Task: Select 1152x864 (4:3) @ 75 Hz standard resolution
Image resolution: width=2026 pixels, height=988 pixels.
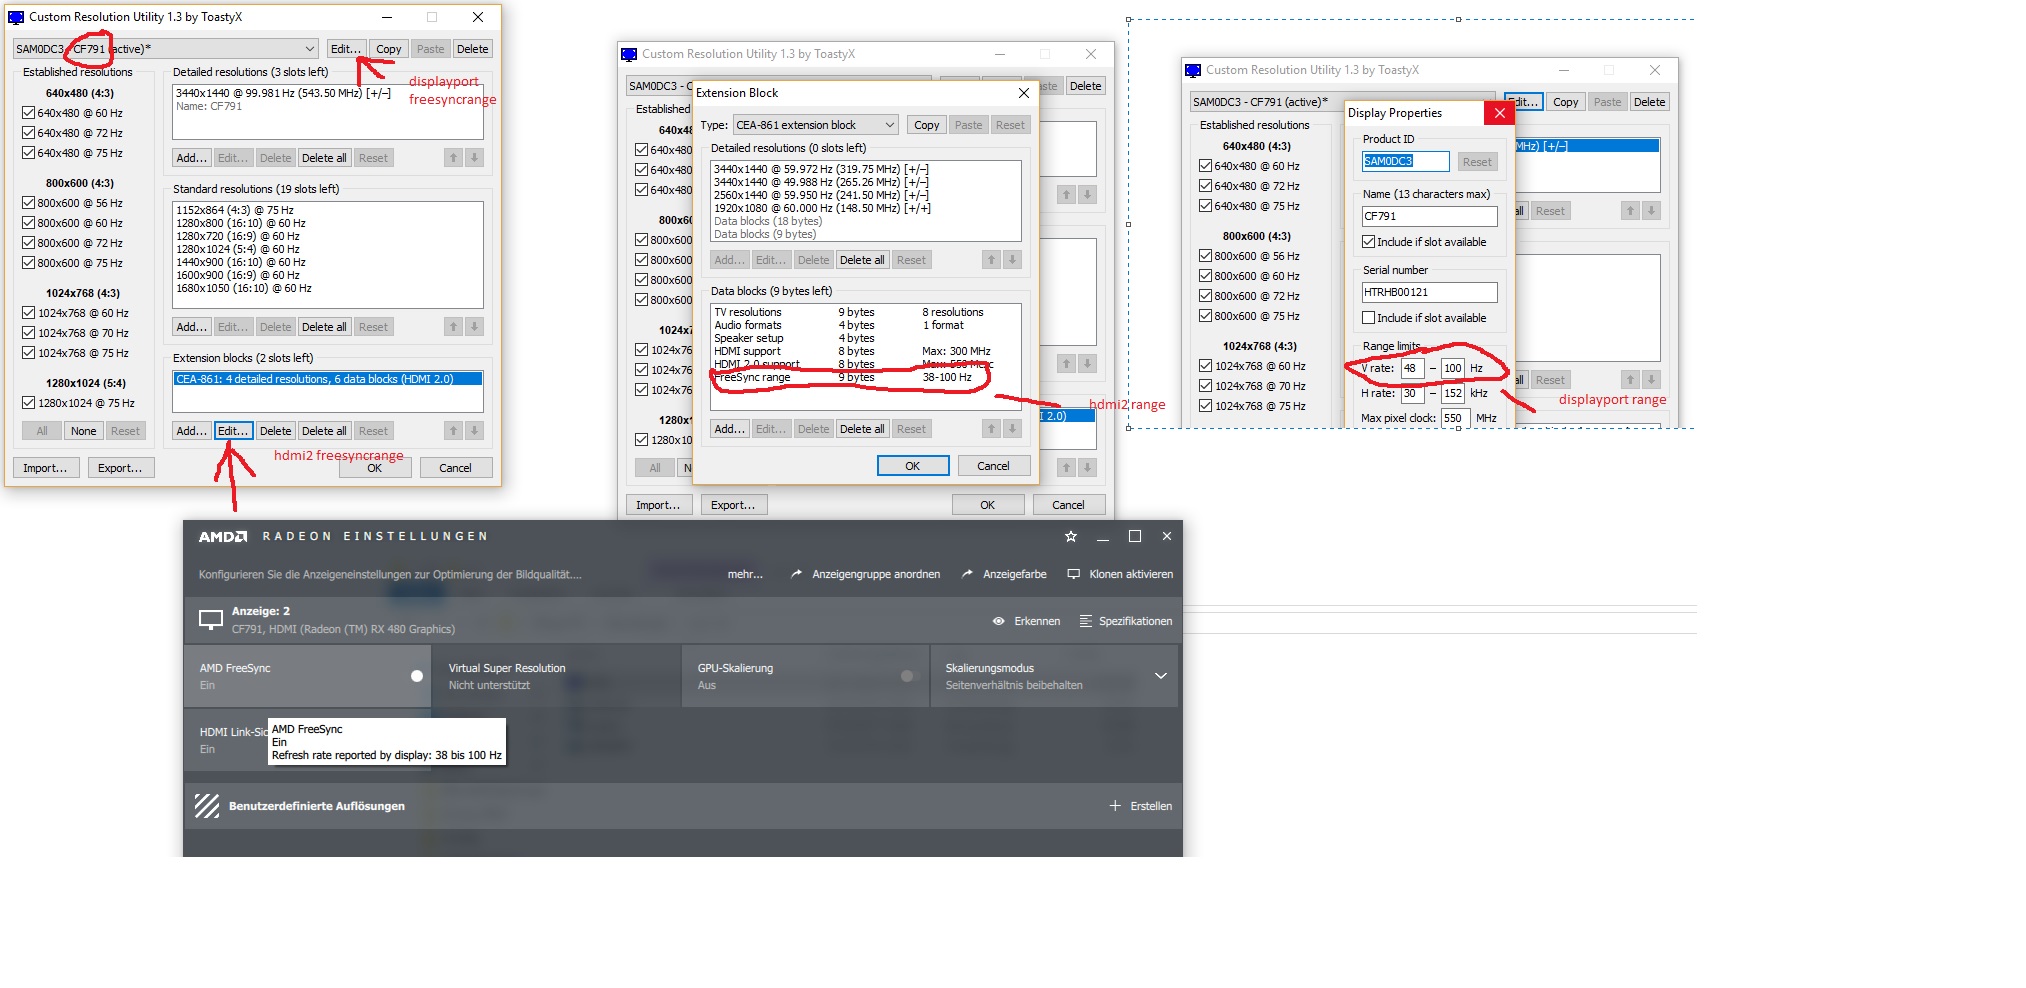Action: (x=327, y=210)
